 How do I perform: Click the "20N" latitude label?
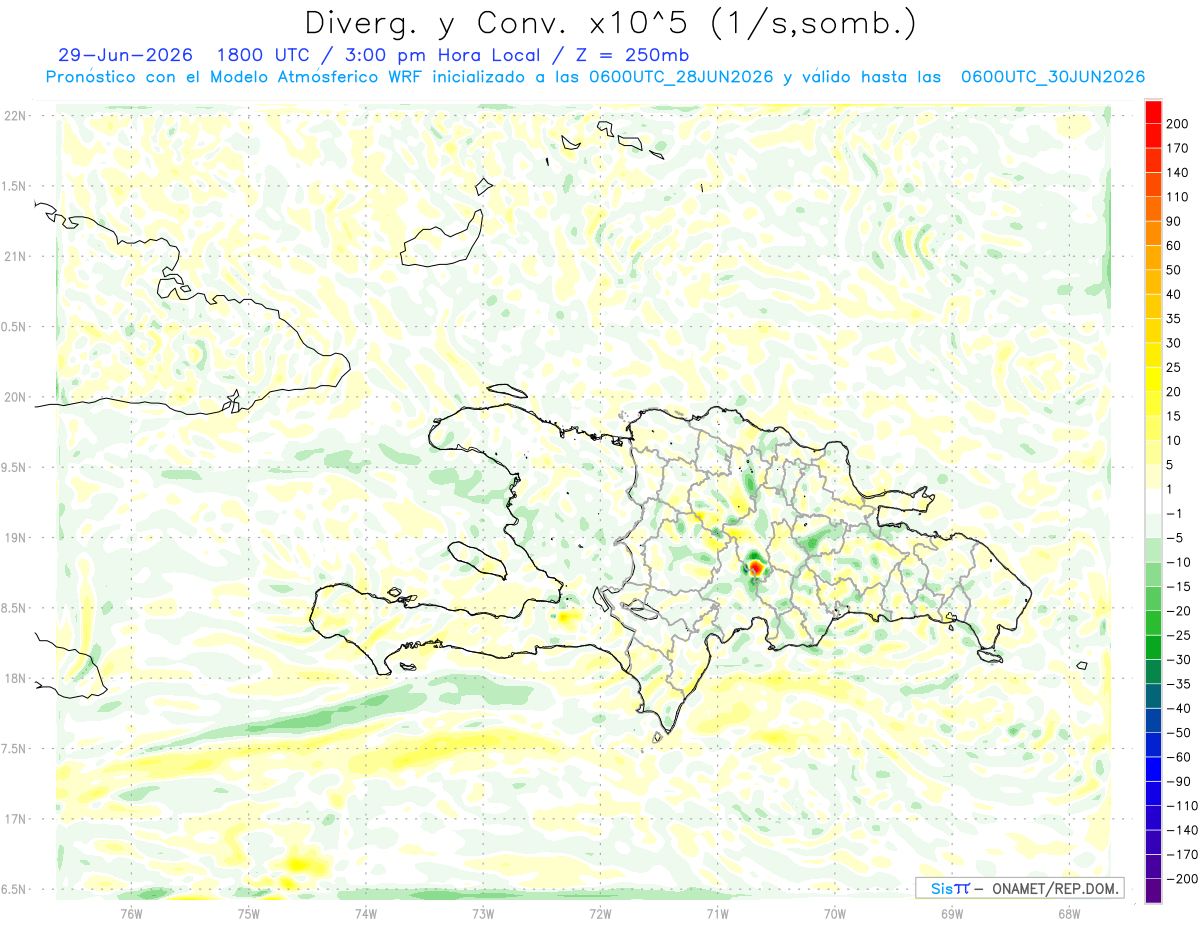click(x=15, y=397)
